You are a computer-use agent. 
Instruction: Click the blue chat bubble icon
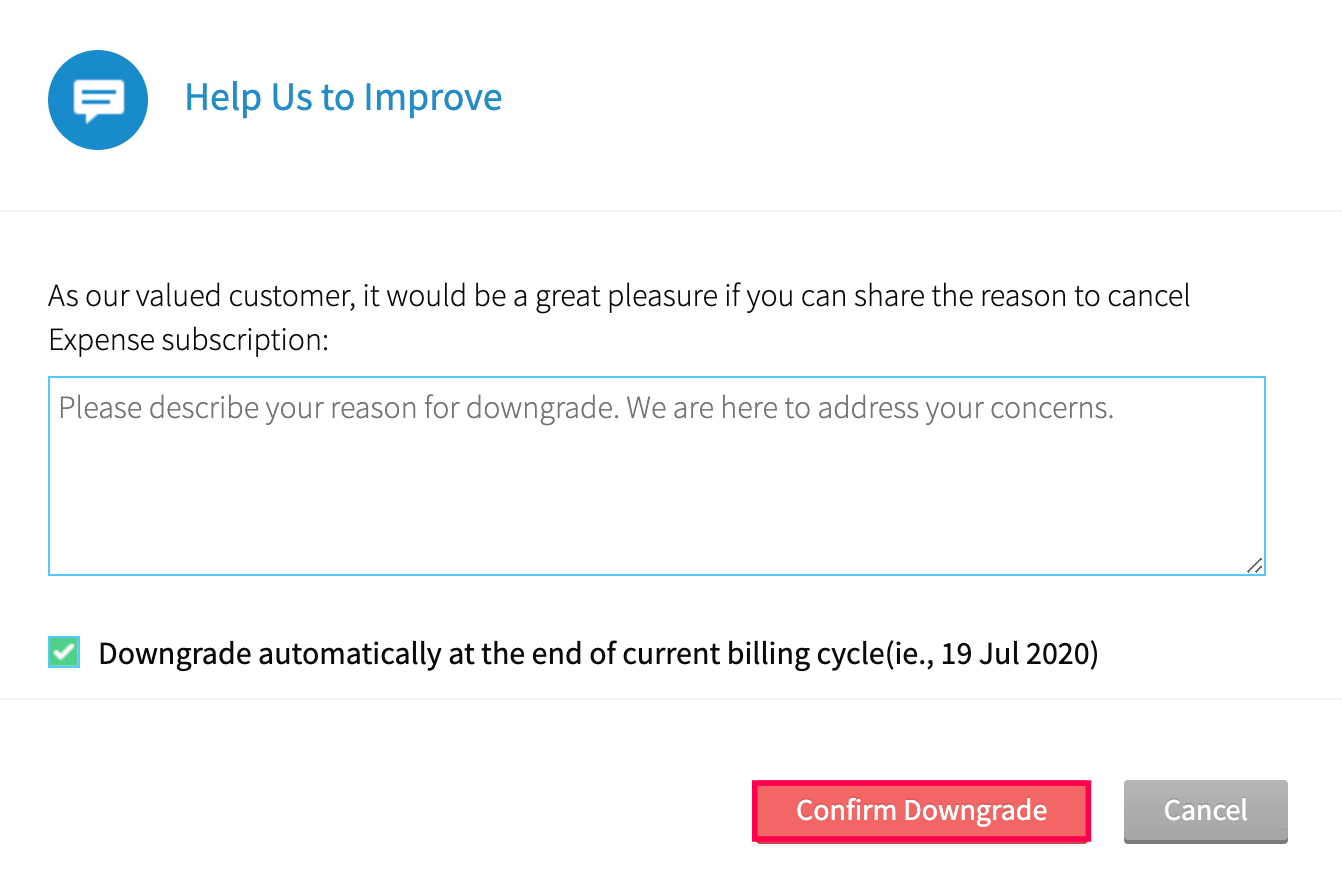(x=98, y=100)
